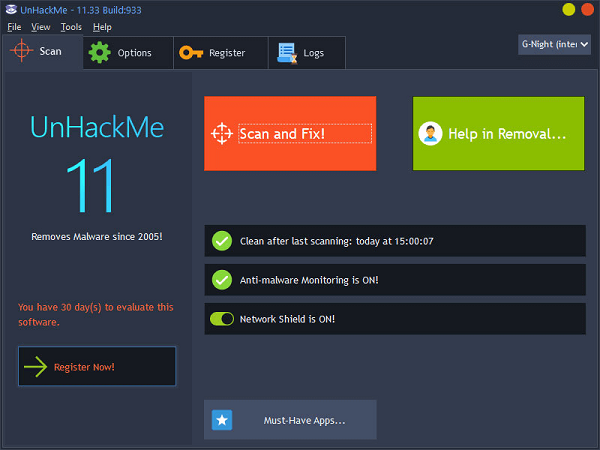Click the green gear Options icon
The width and height of the screenshot is (600, 450).
point(99,52)
